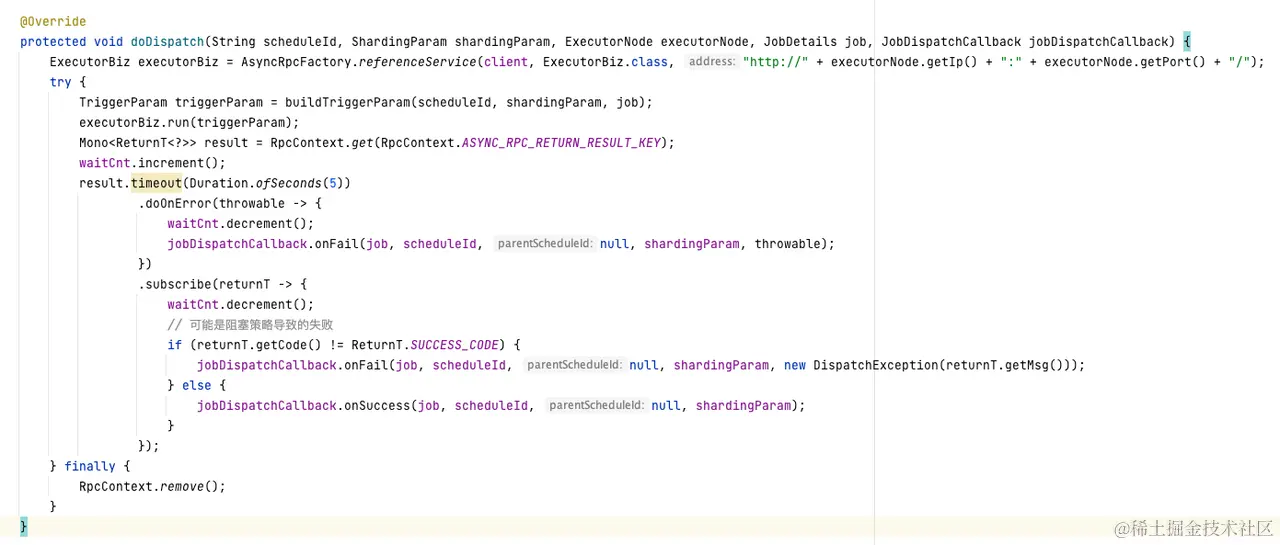Click the ofSeconds method call

pyautogui.click(x=289, y=183)
